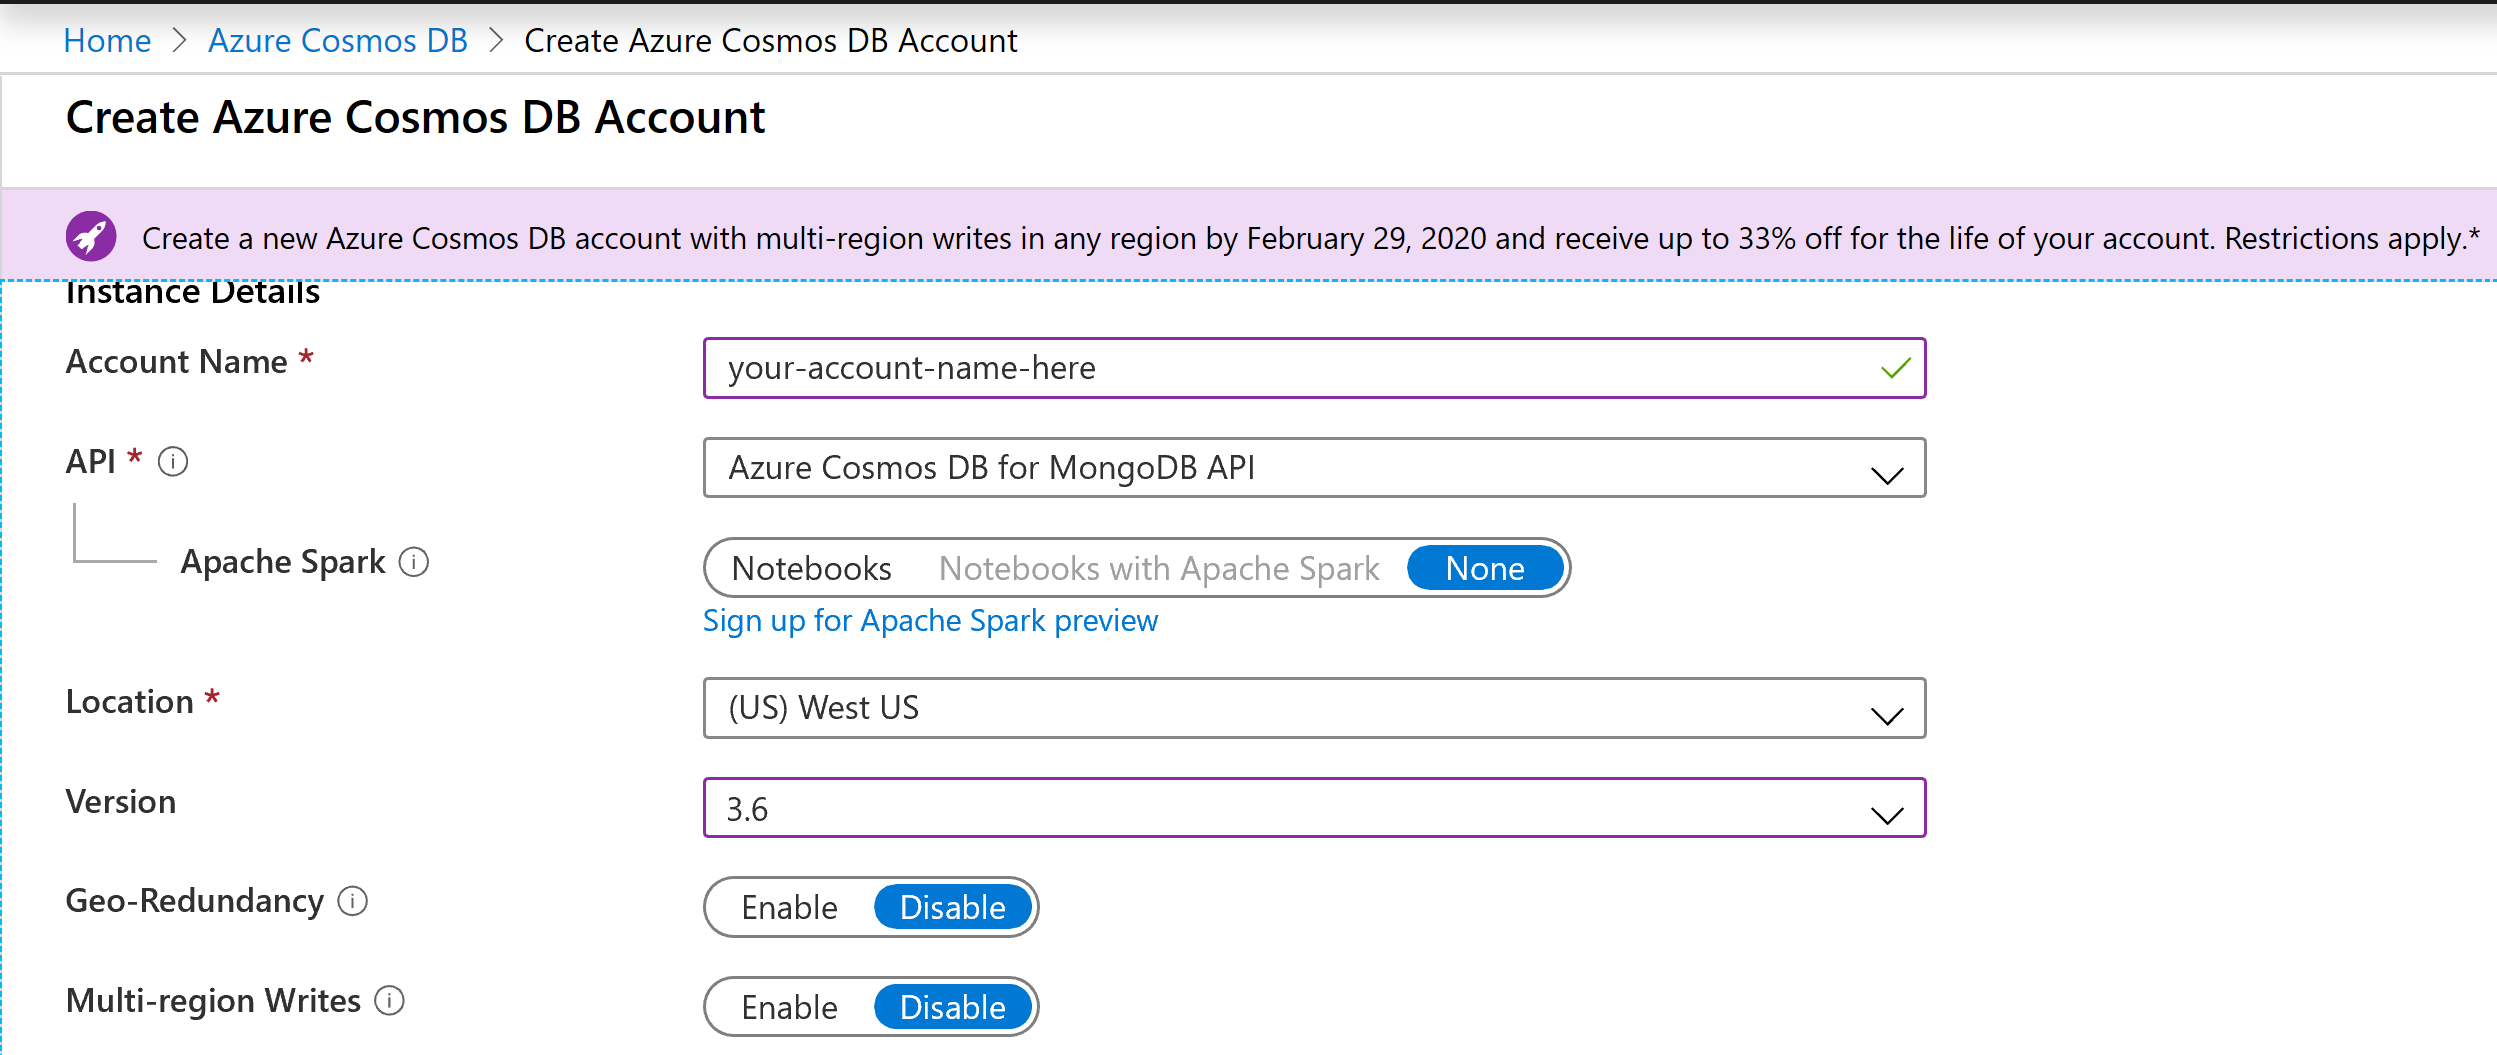Image resolution: width=2497 pixels, height=1055 pixels.
Task: Go to Home breadcrumb
Action: pyautogui.click(x=107, y=40)
